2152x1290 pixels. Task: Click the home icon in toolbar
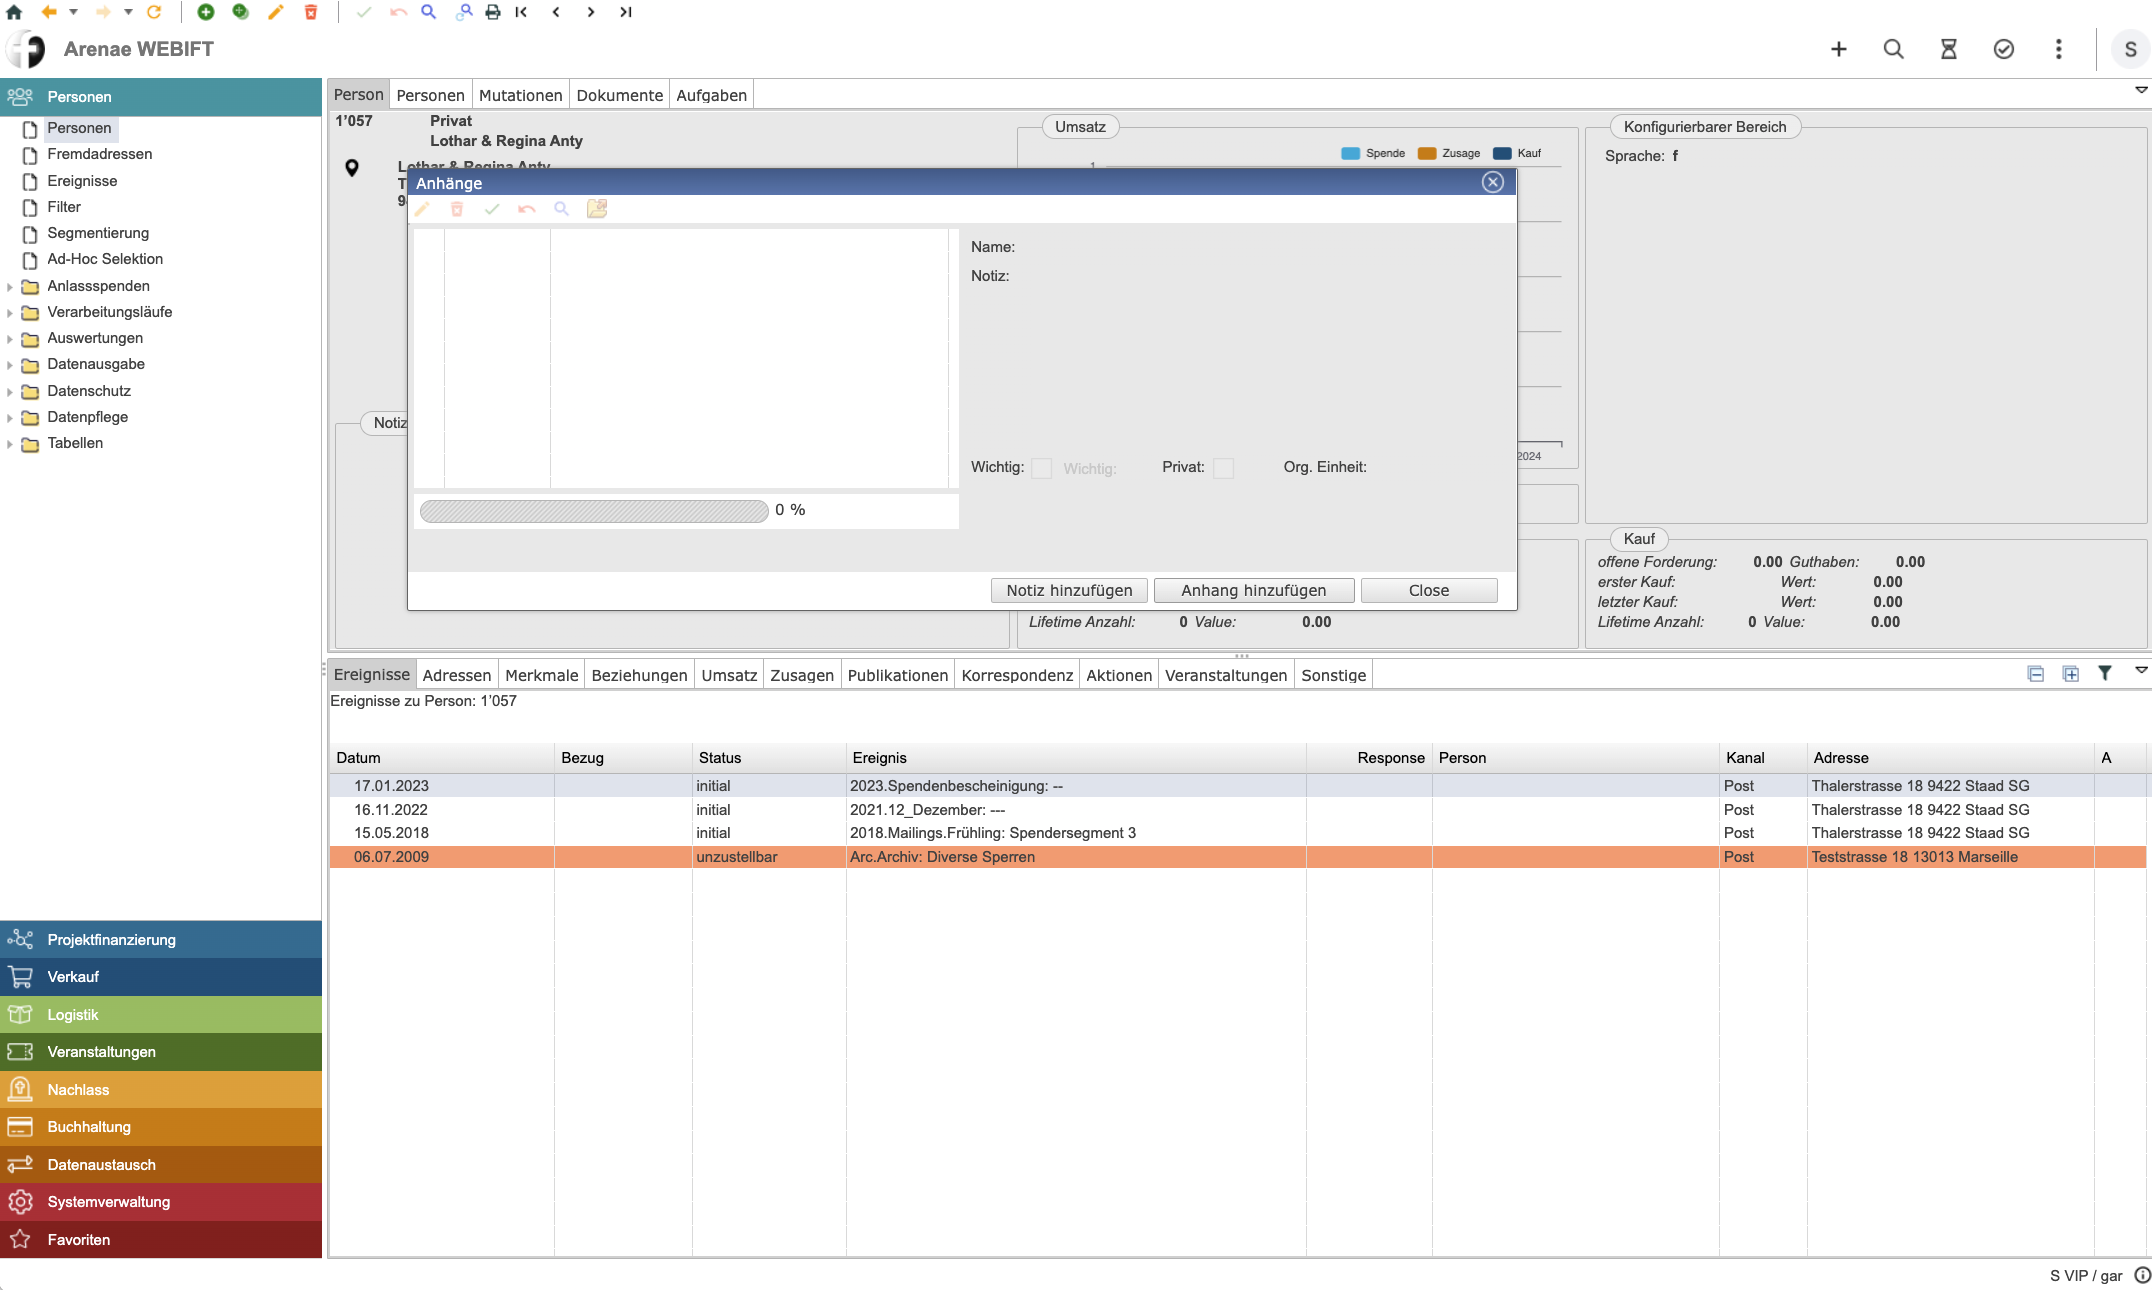(14, 12)
